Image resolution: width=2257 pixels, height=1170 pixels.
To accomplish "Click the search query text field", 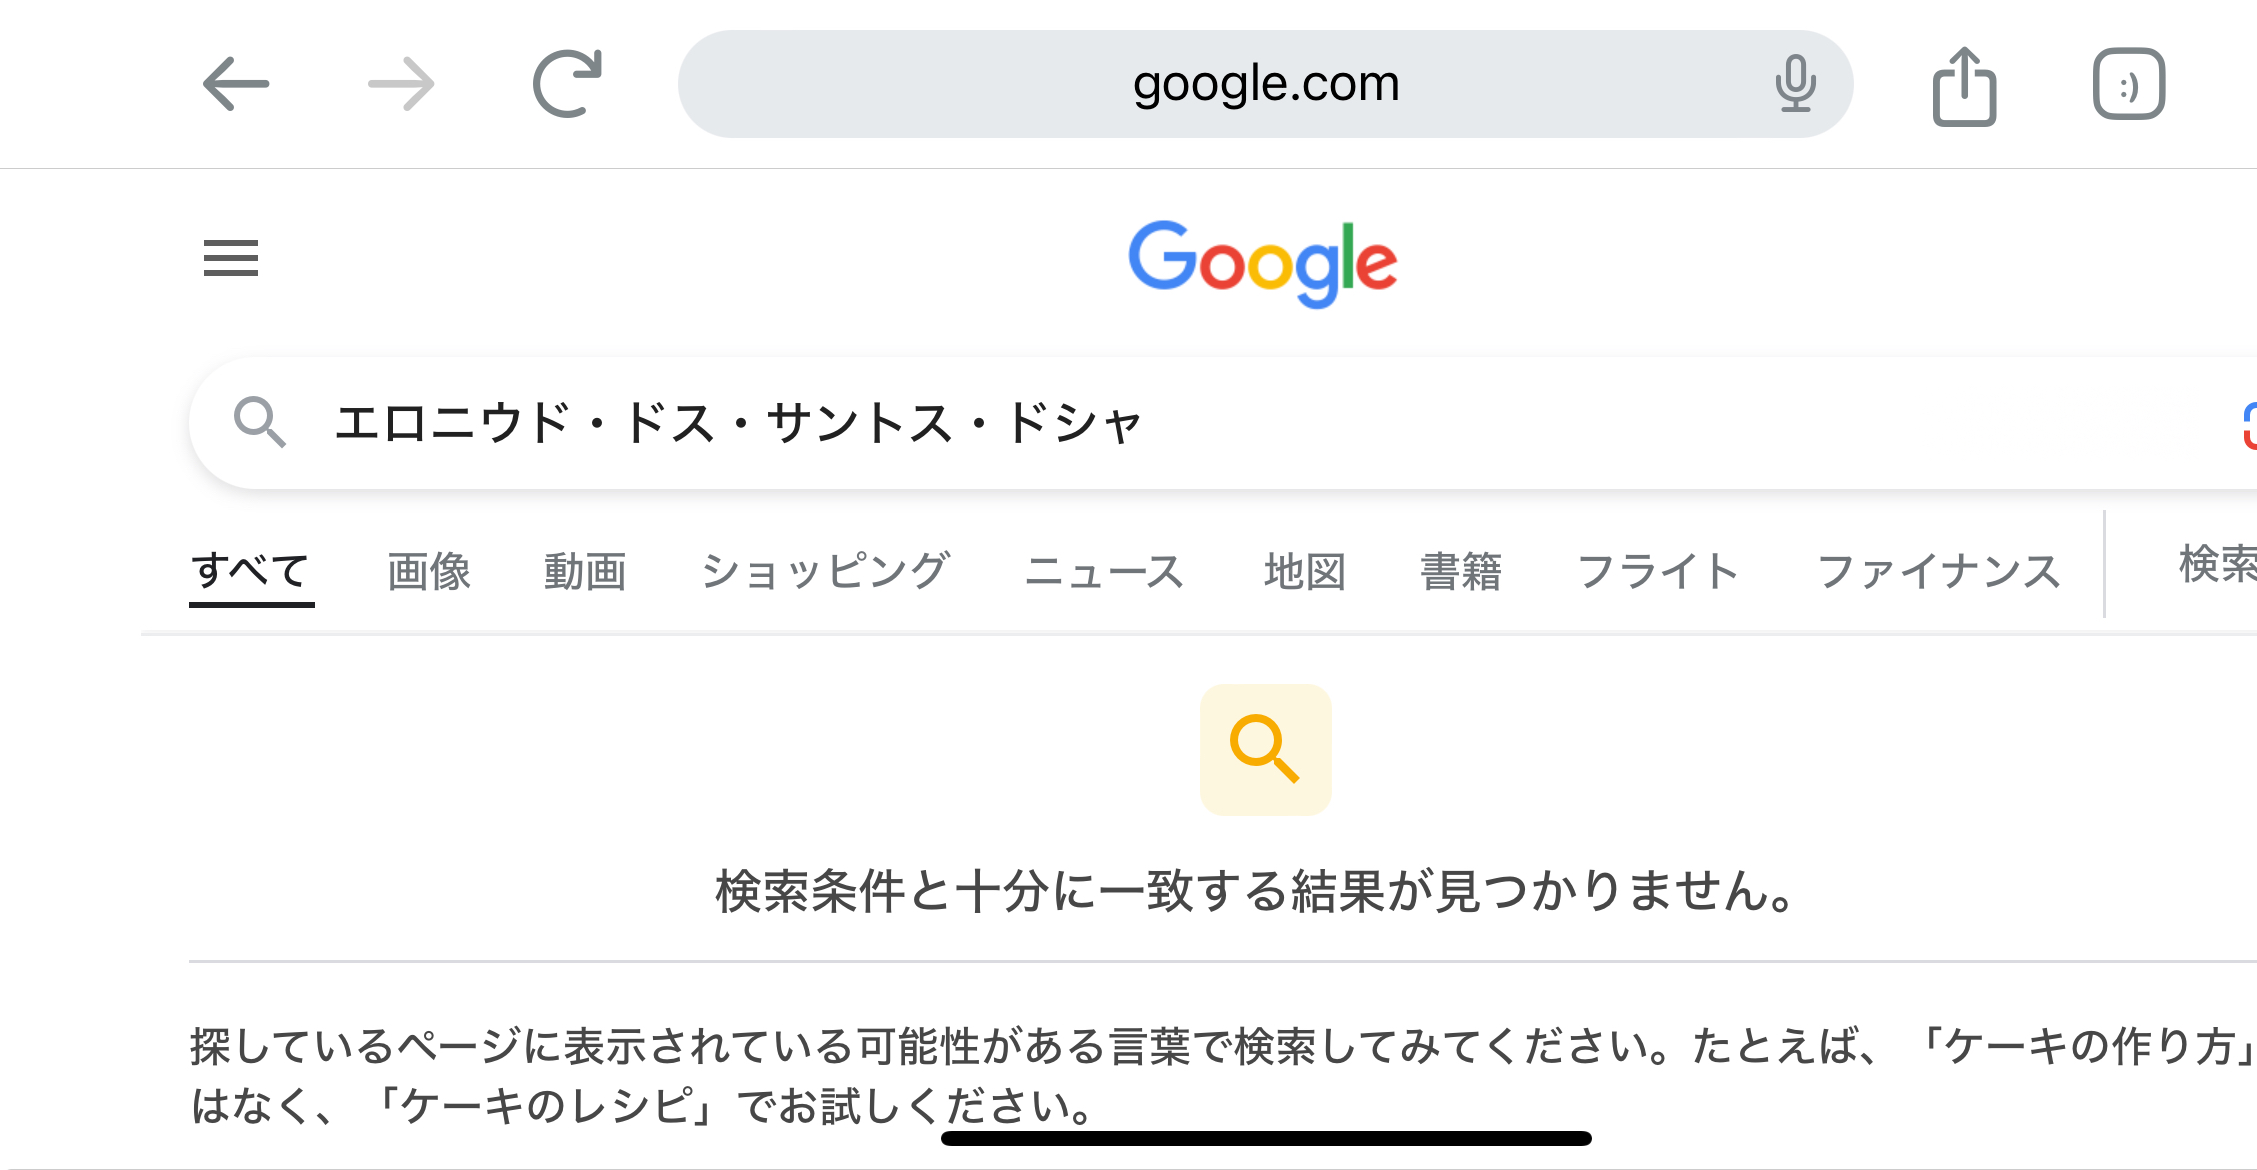I will click(x=1200, y=422).
